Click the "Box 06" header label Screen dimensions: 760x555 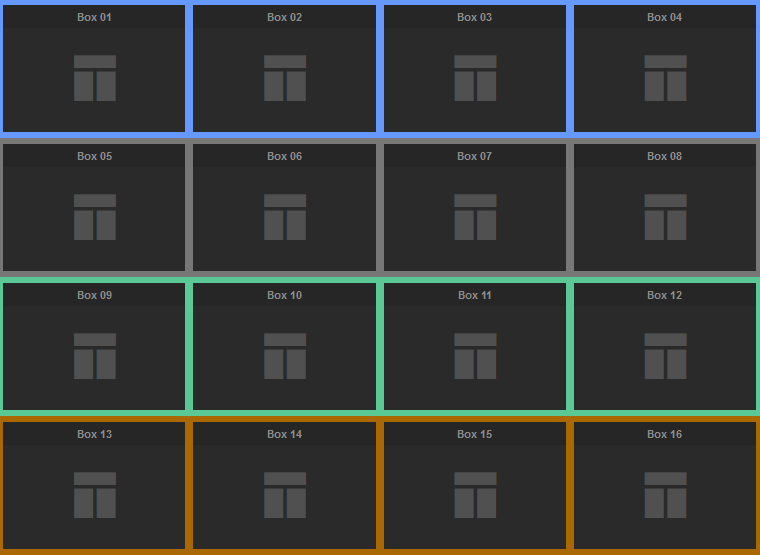[x=285, y=156]
